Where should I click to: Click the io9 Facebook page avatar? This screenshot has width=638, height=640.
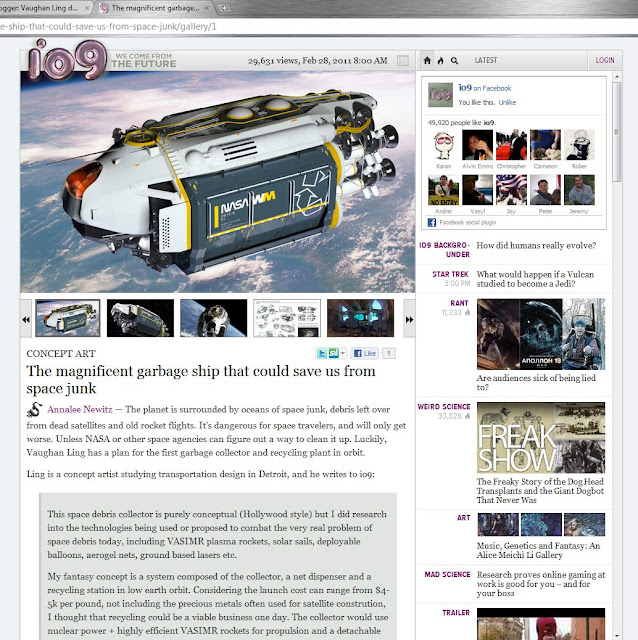point(440,95)
